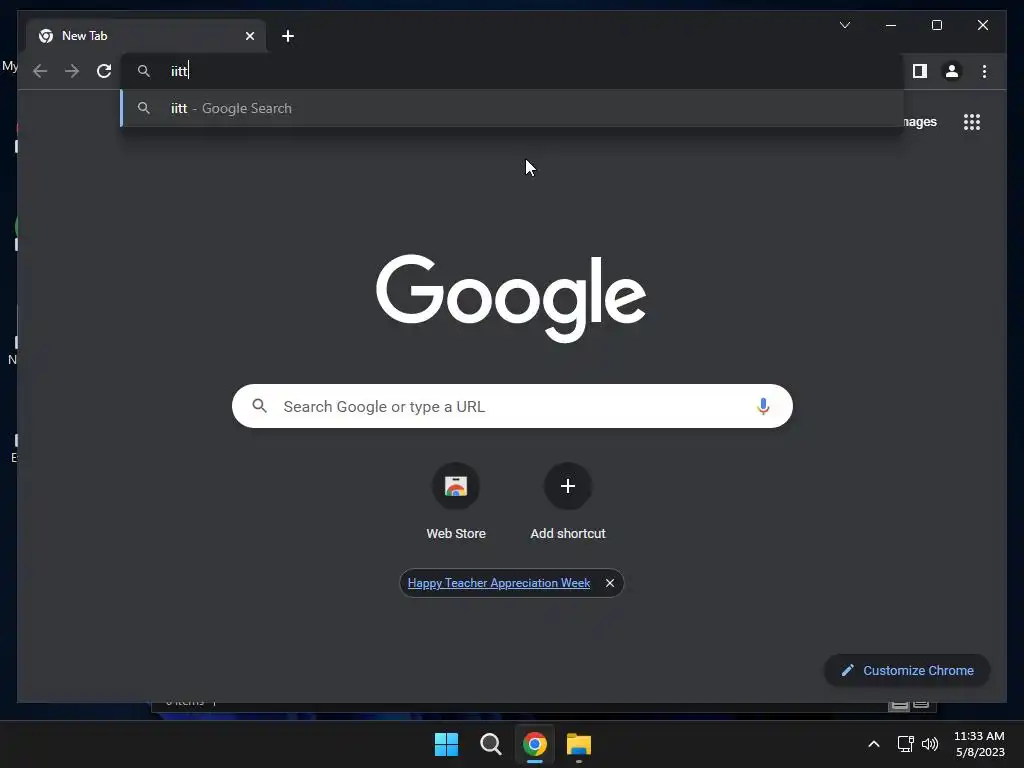The image size is (1024, 768).
Task: Click the magnifier icon in the address bar
Action: 144,71
